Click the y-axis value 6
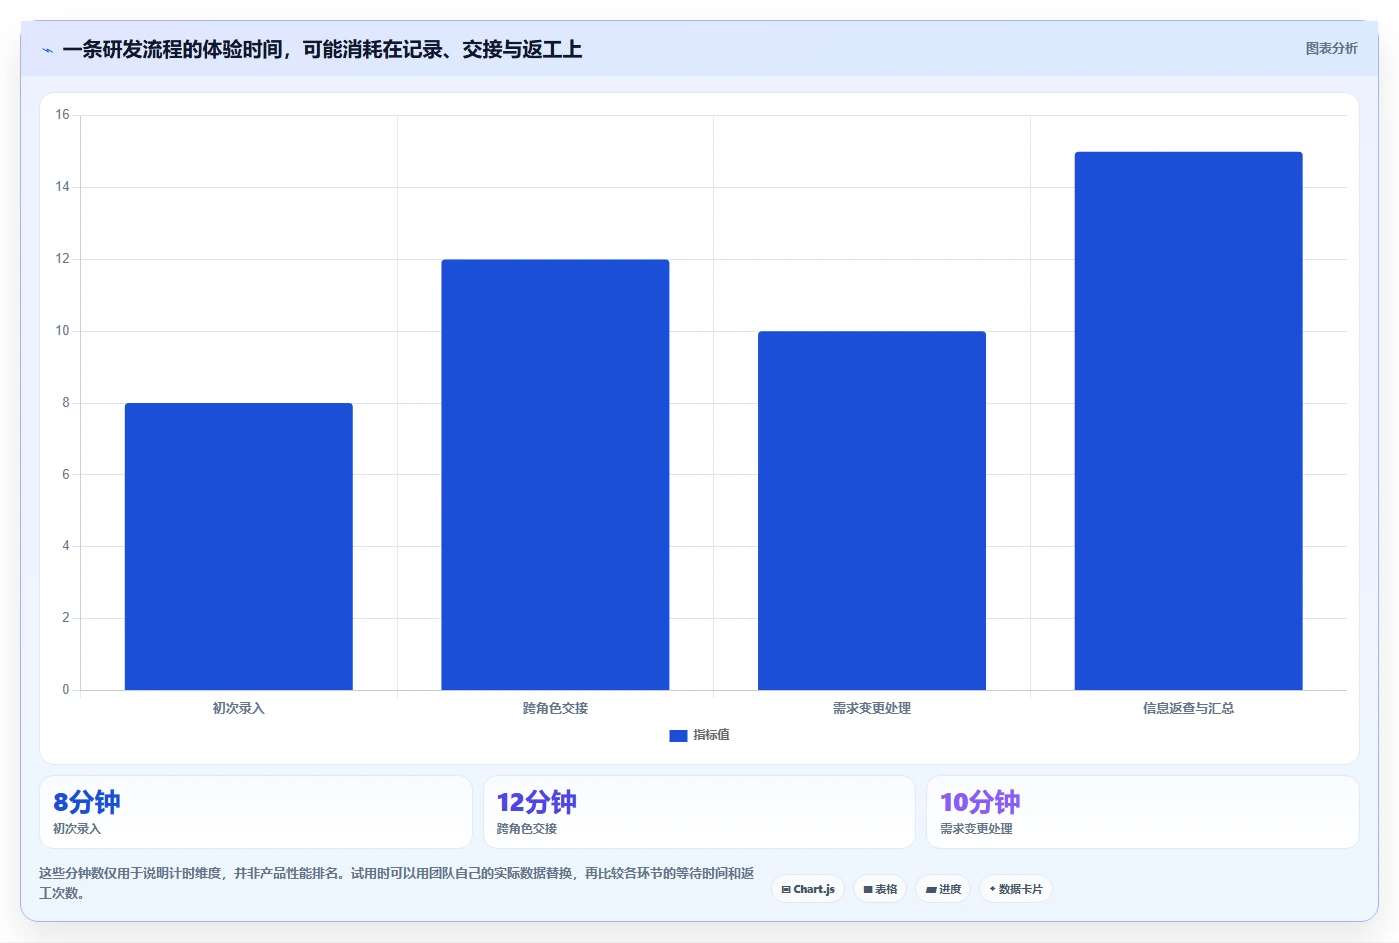Screen dimensions: 1399x943 click(66, 475)
